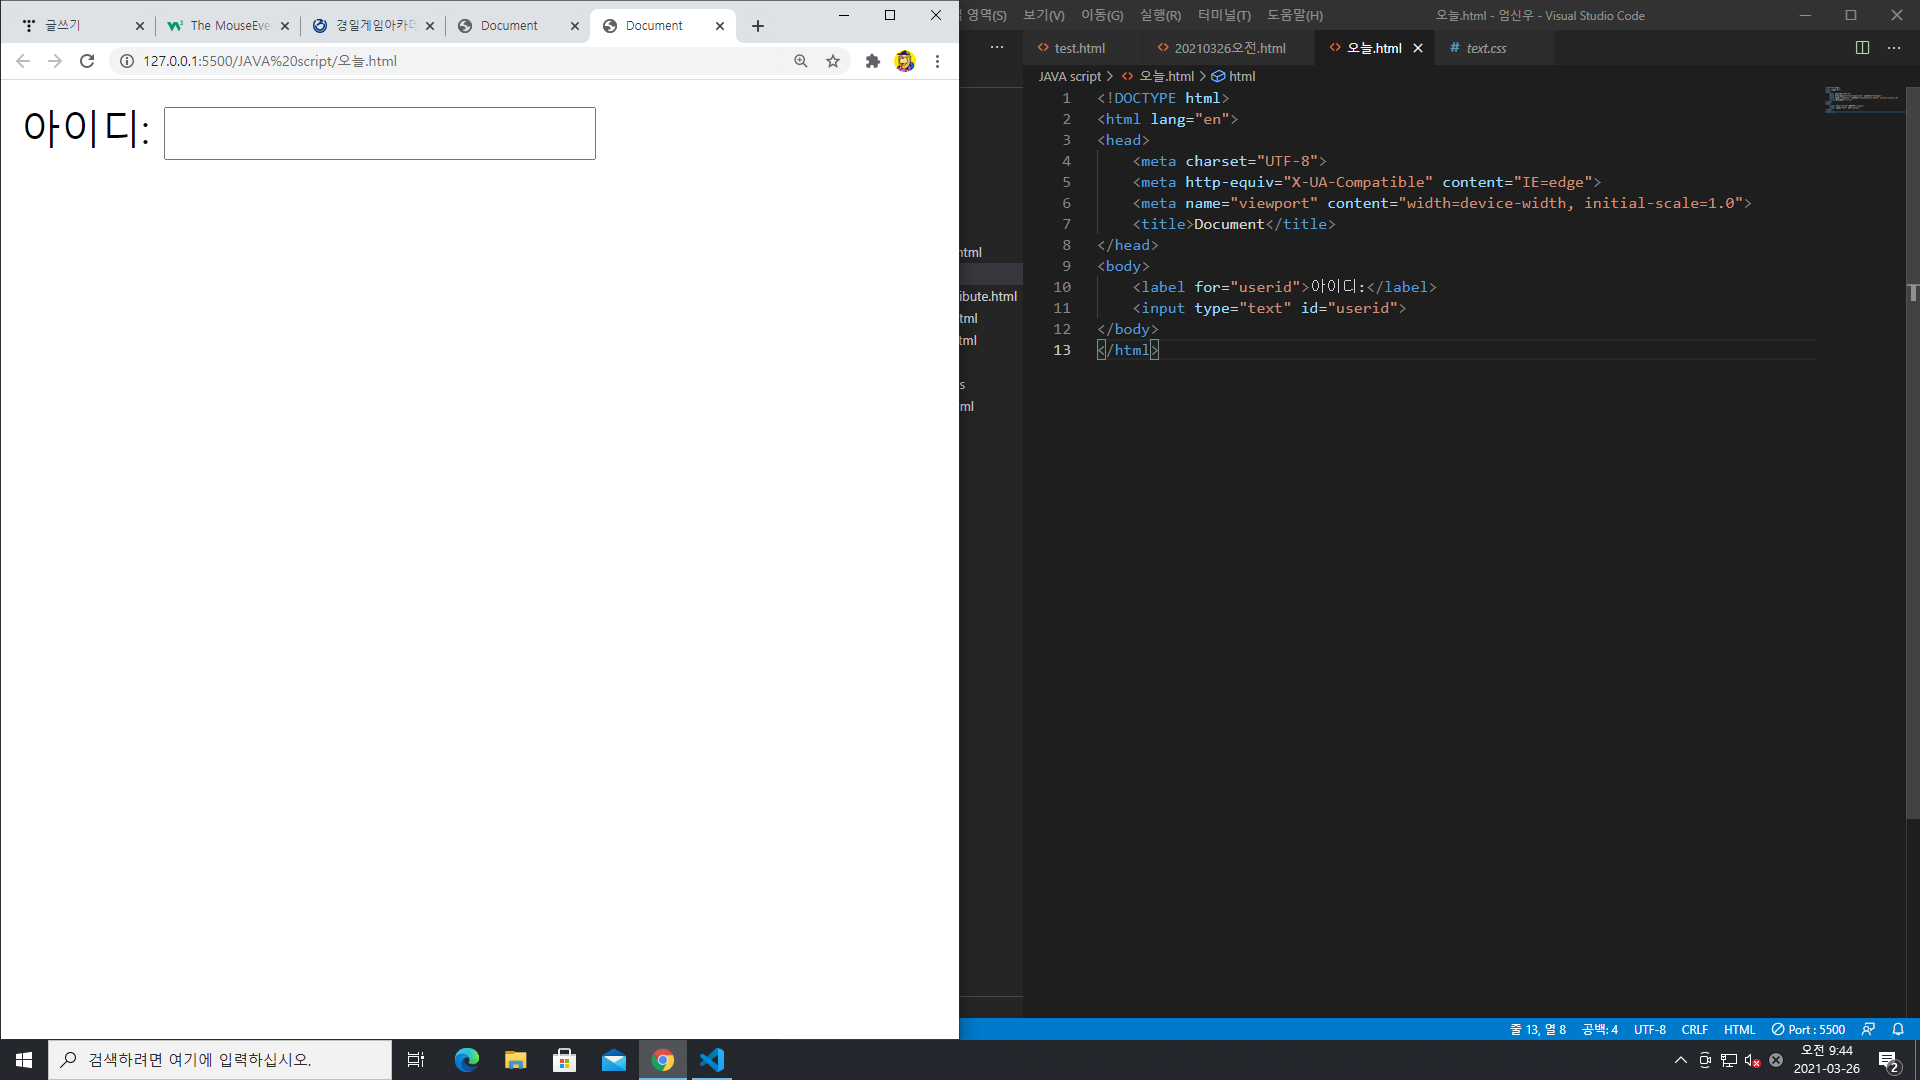Open a new Chrome tab
This screenshot has width=1920, height=1080.
click(758, 26)
